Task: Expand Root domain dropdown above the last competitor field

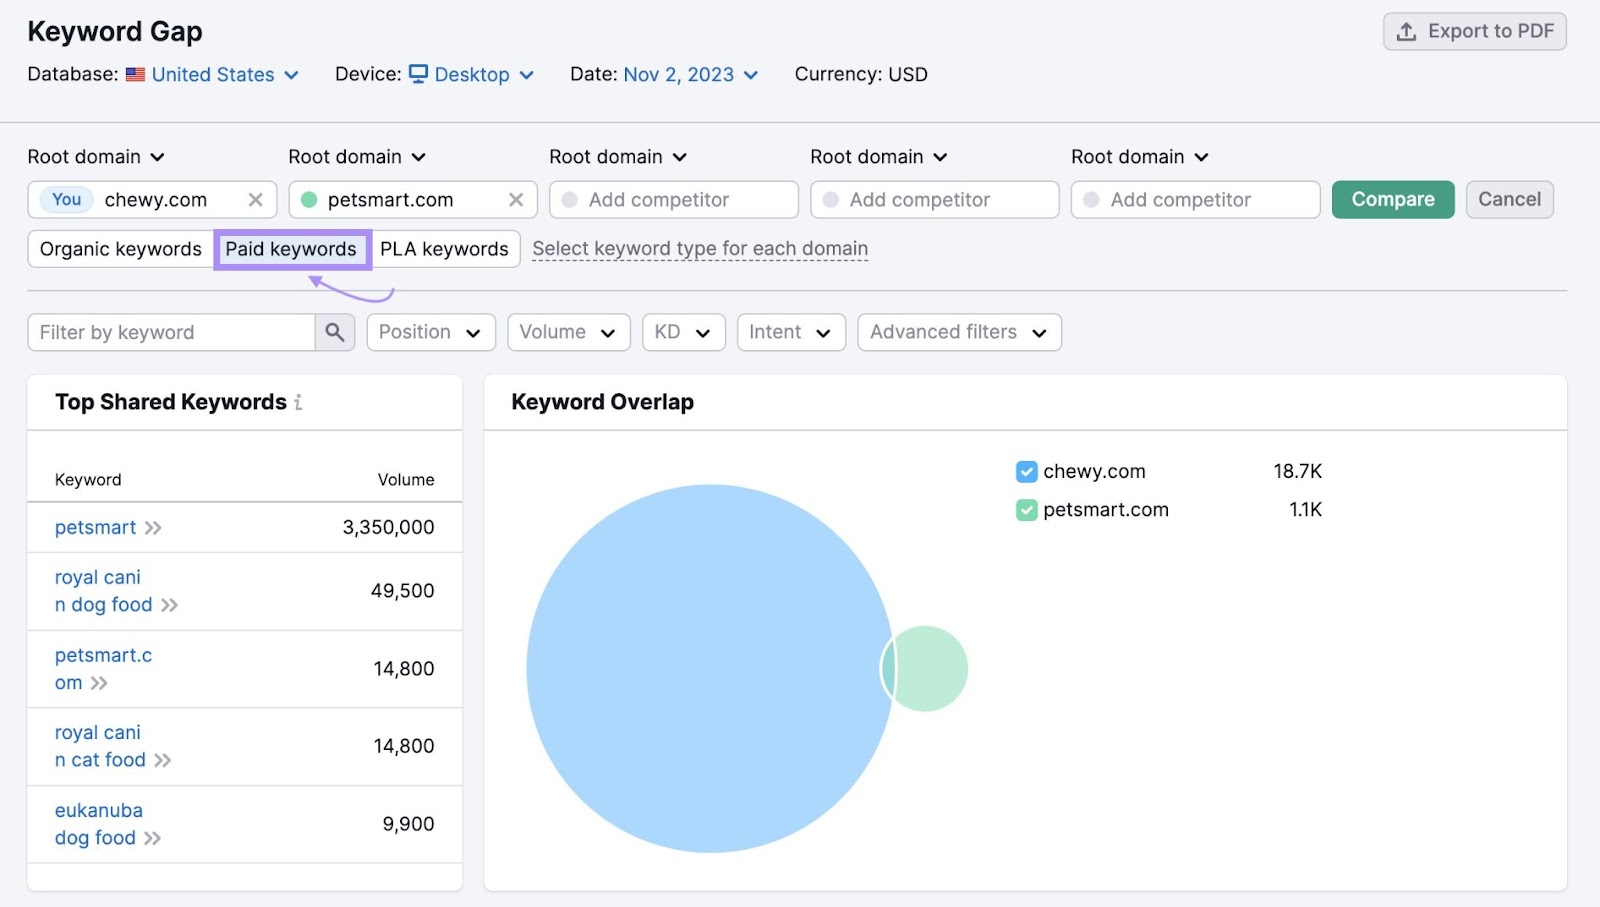Action: [1140, 157]
